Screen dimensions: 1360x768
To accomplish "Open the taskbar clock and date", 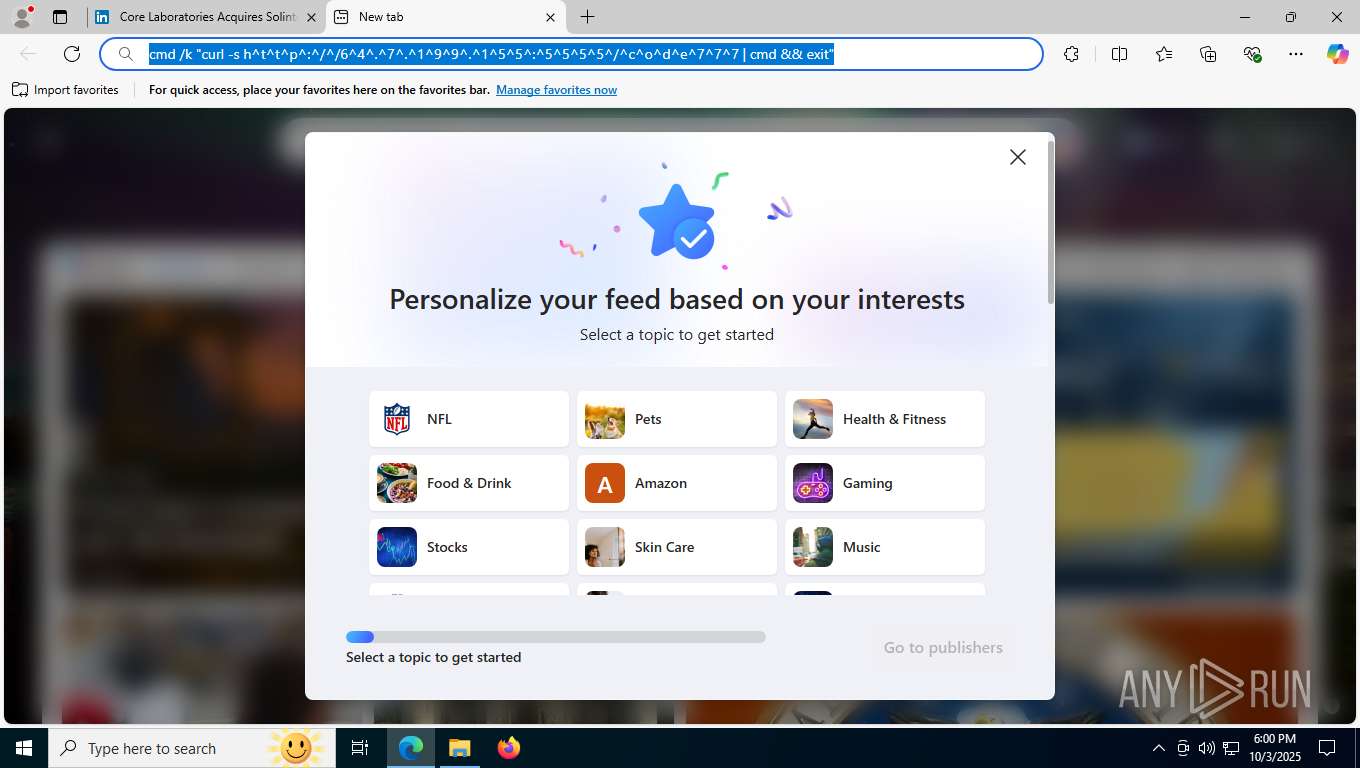I will (1274, 748).
